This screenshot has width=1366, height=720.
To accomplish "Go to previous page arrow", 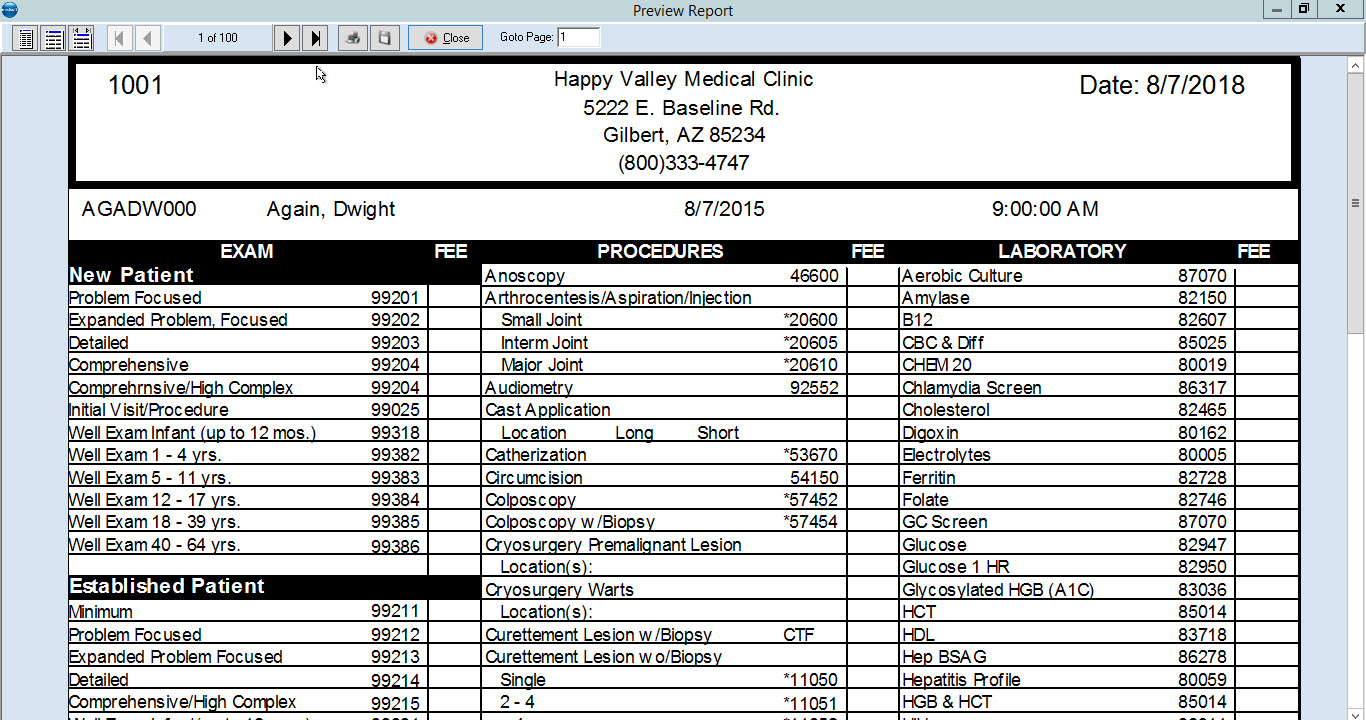I will click(x=148, y=38).
